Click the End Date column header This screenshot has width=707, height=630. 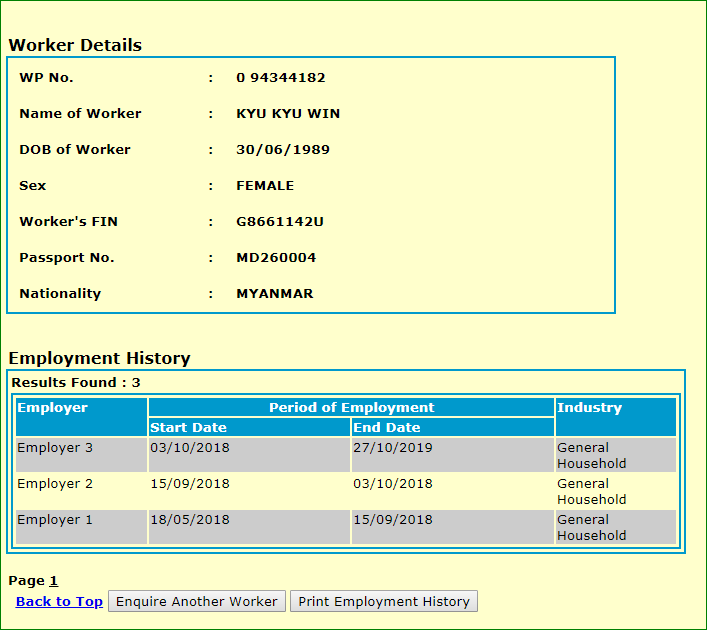(x=387, y=428)
